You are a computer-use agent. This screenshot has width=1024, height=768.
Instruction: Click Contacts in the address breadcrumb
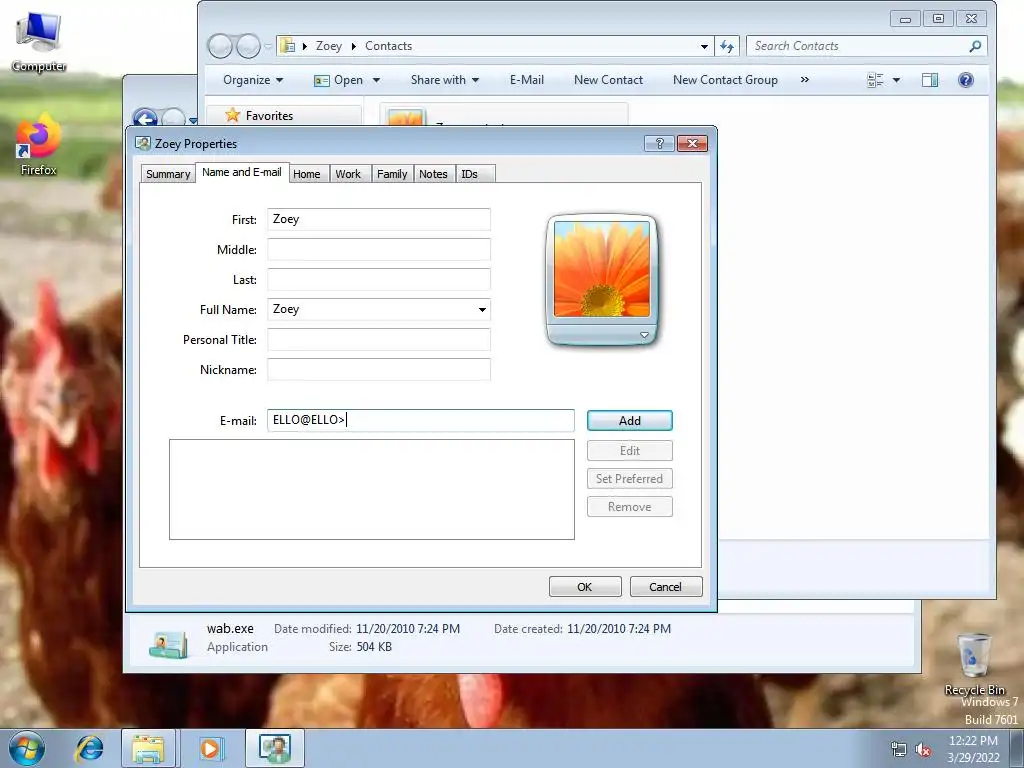coord(388,46)
